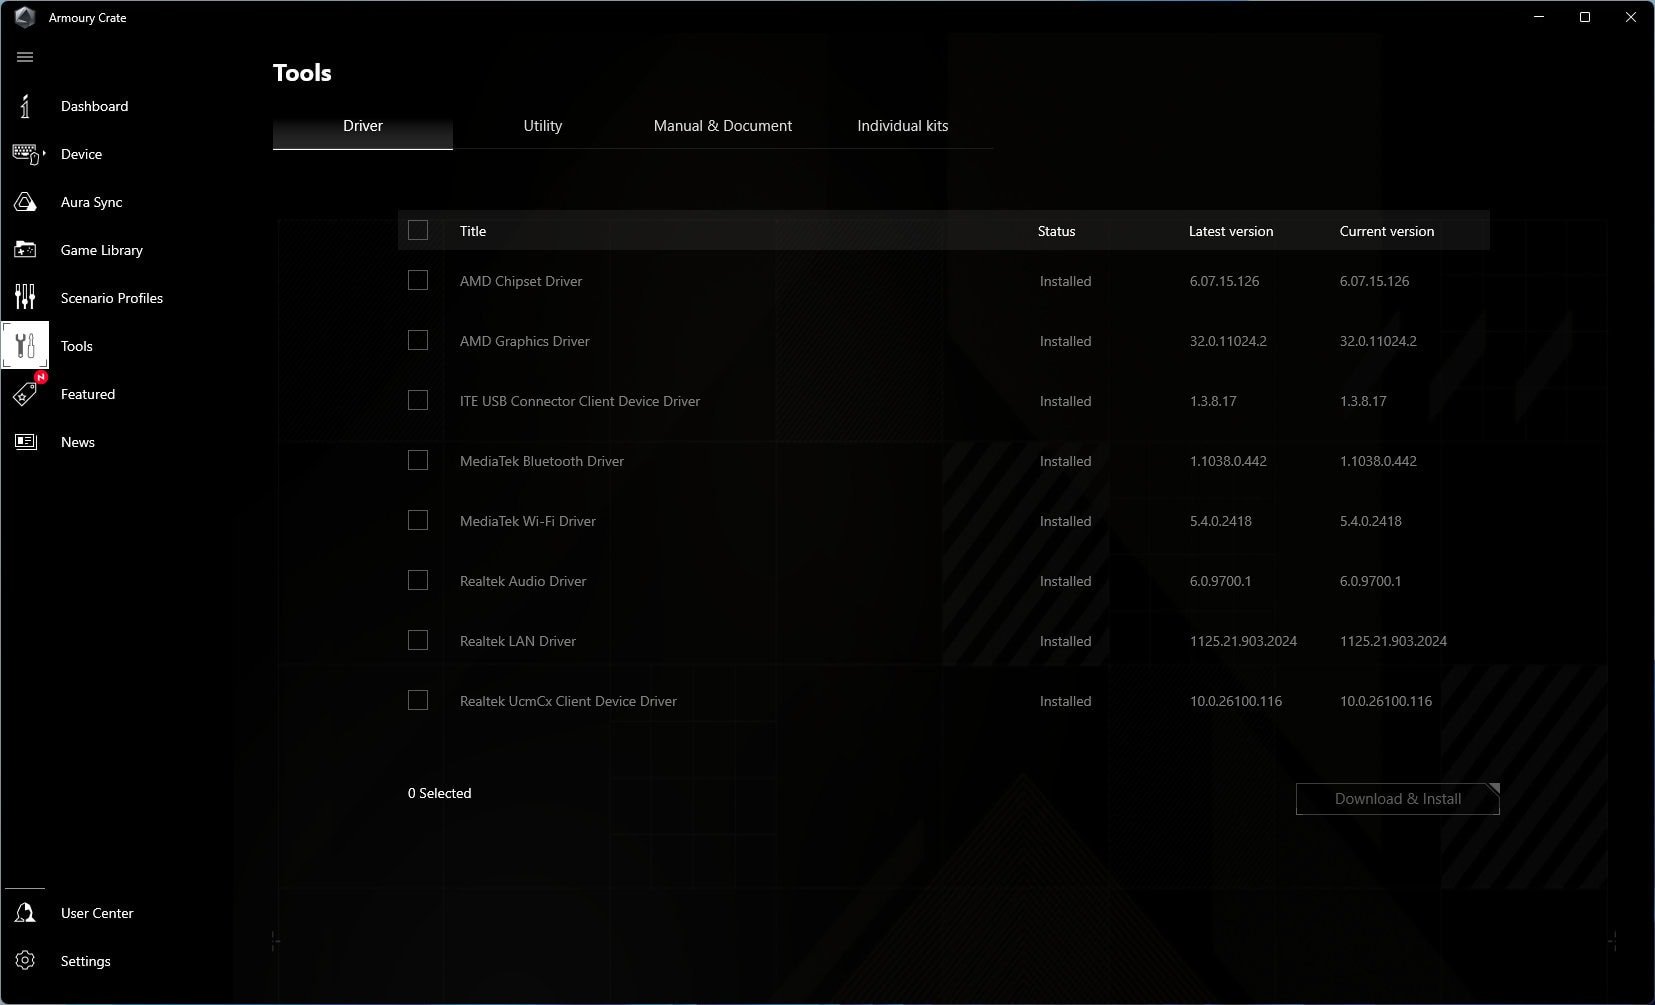Open the Settings gear icon
This screenshot has height=1005, width=1655.
point(25,961)
